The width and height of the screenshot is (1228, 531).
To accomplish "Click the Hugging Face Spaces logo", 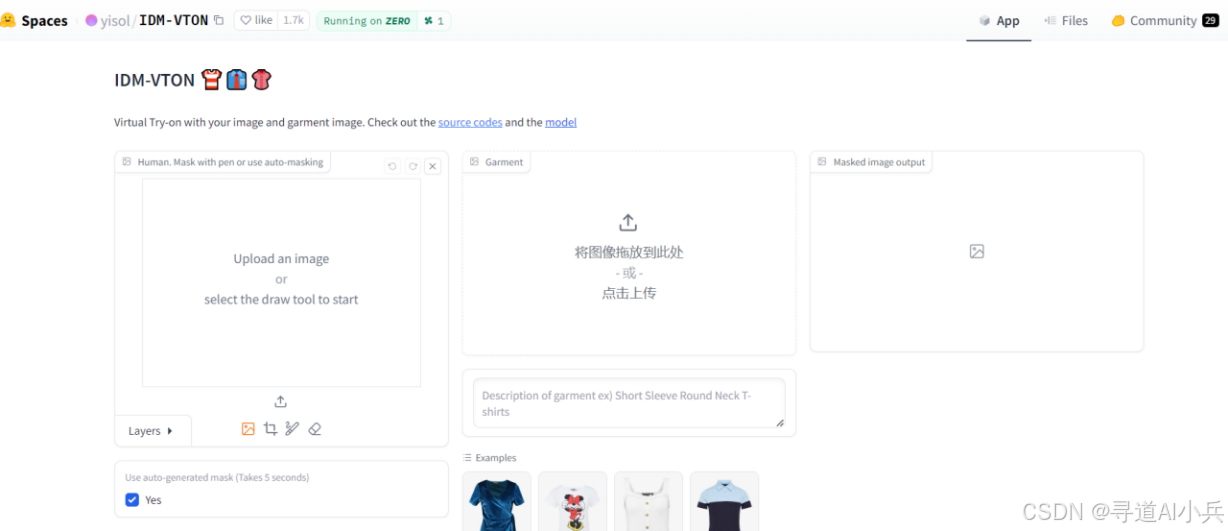I will [x=8, y=20].
